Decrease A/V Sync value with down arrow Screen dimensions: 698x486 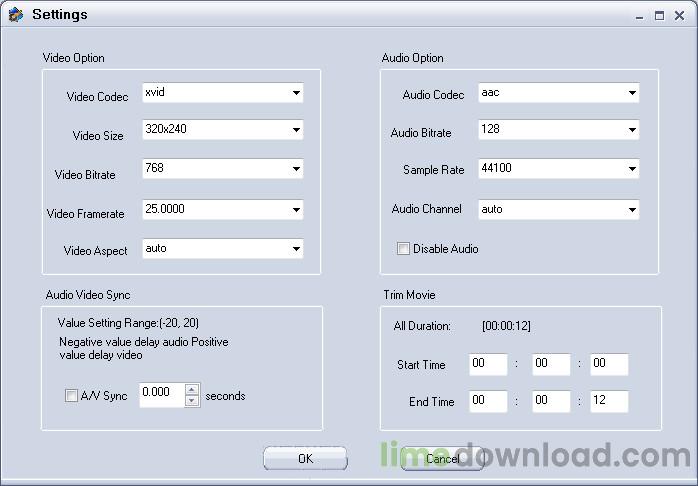tap(192, 401)
